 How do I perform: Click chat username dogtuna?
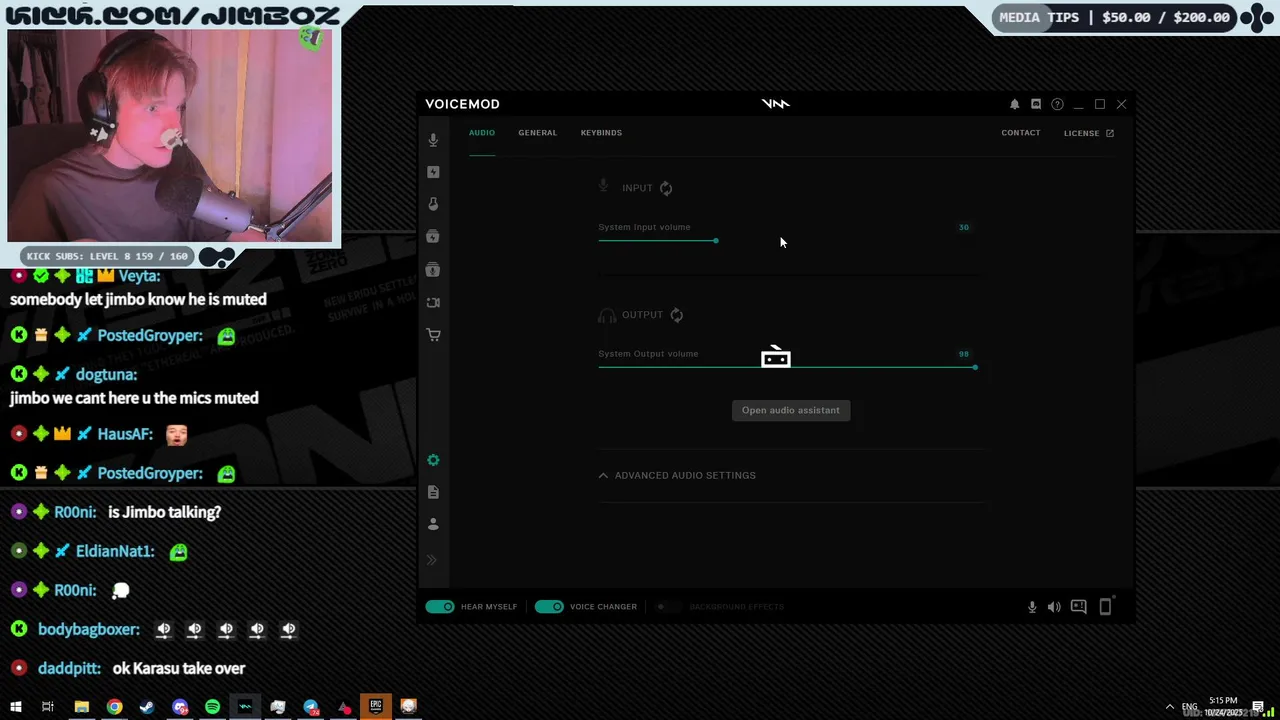pos(106,374)
